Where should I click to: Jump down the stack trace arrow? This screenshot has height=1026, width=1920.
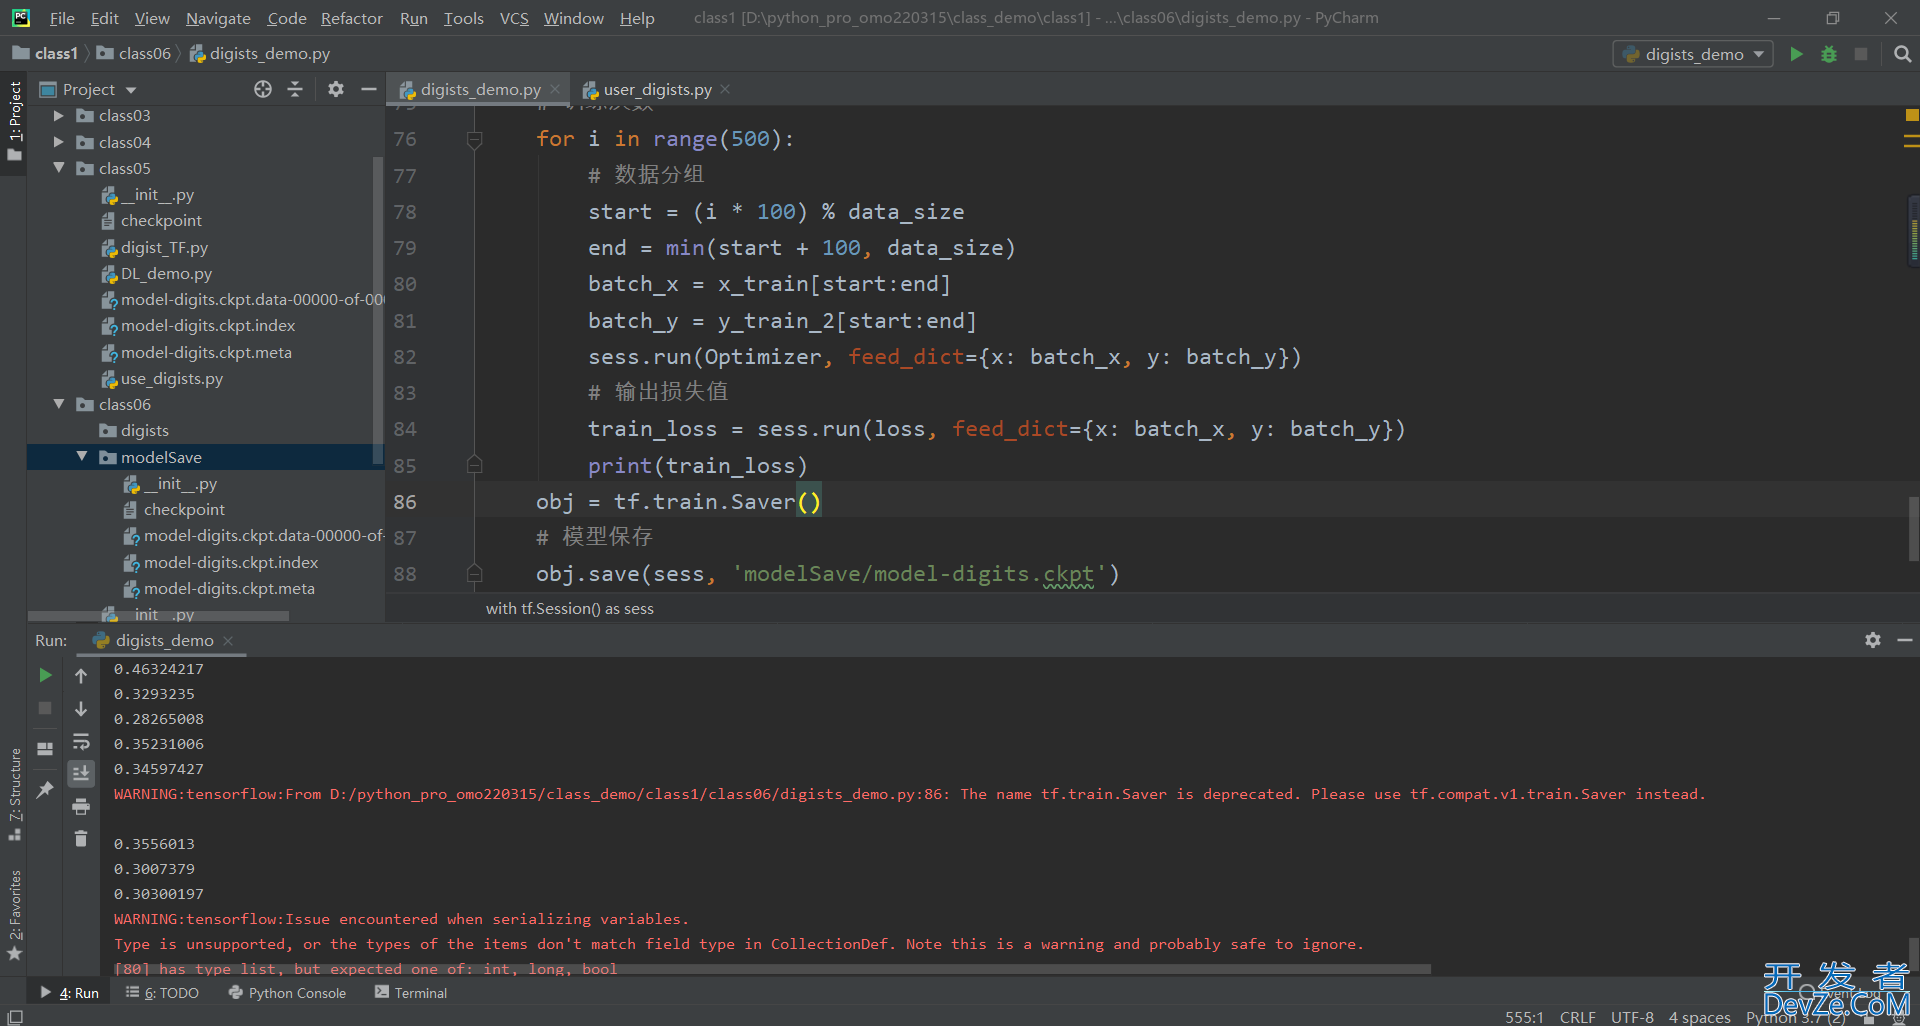pyautogui.click(x=81, y=709)
